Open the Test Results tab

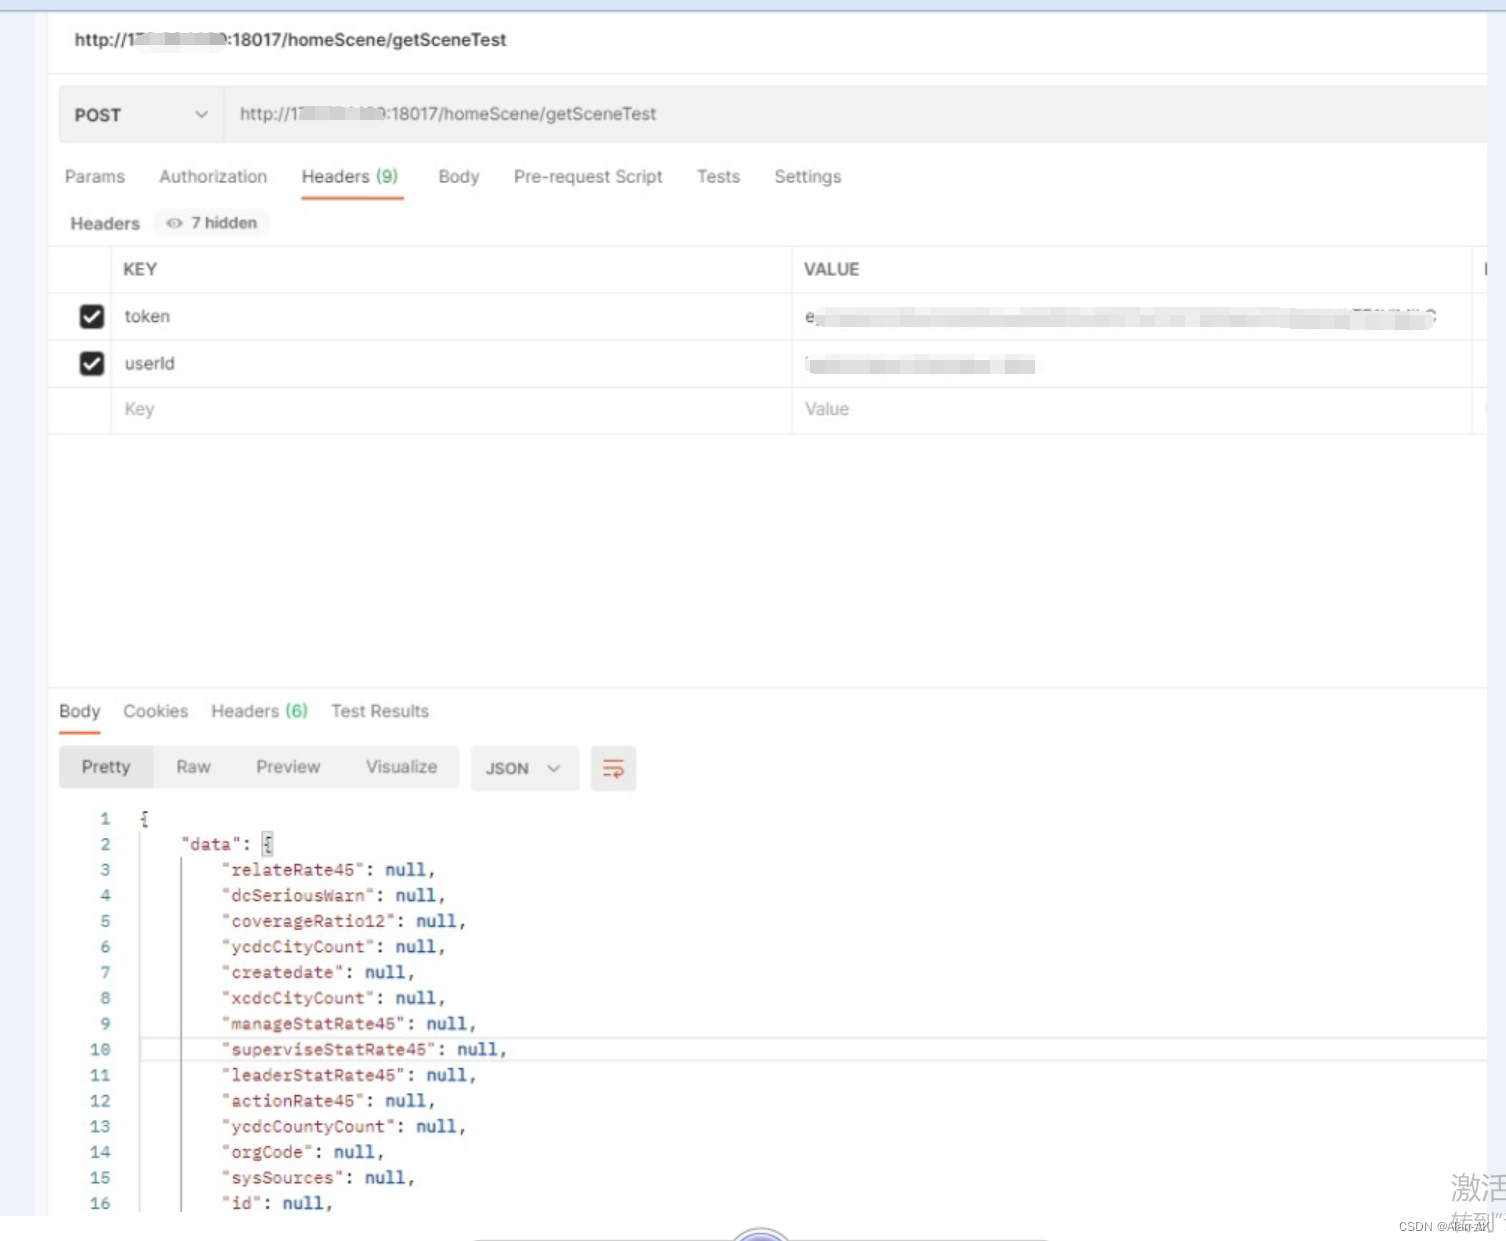[x=380, y=711]
